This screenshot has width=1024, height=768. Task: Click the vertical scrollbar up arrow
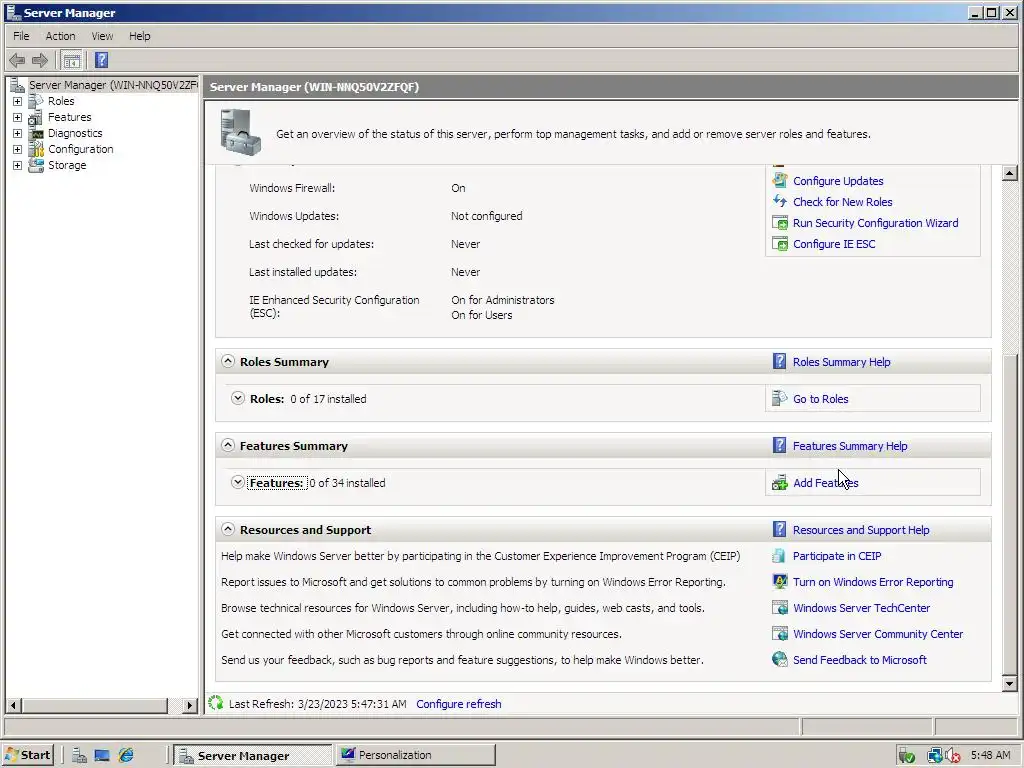(x=1009, y=173)
